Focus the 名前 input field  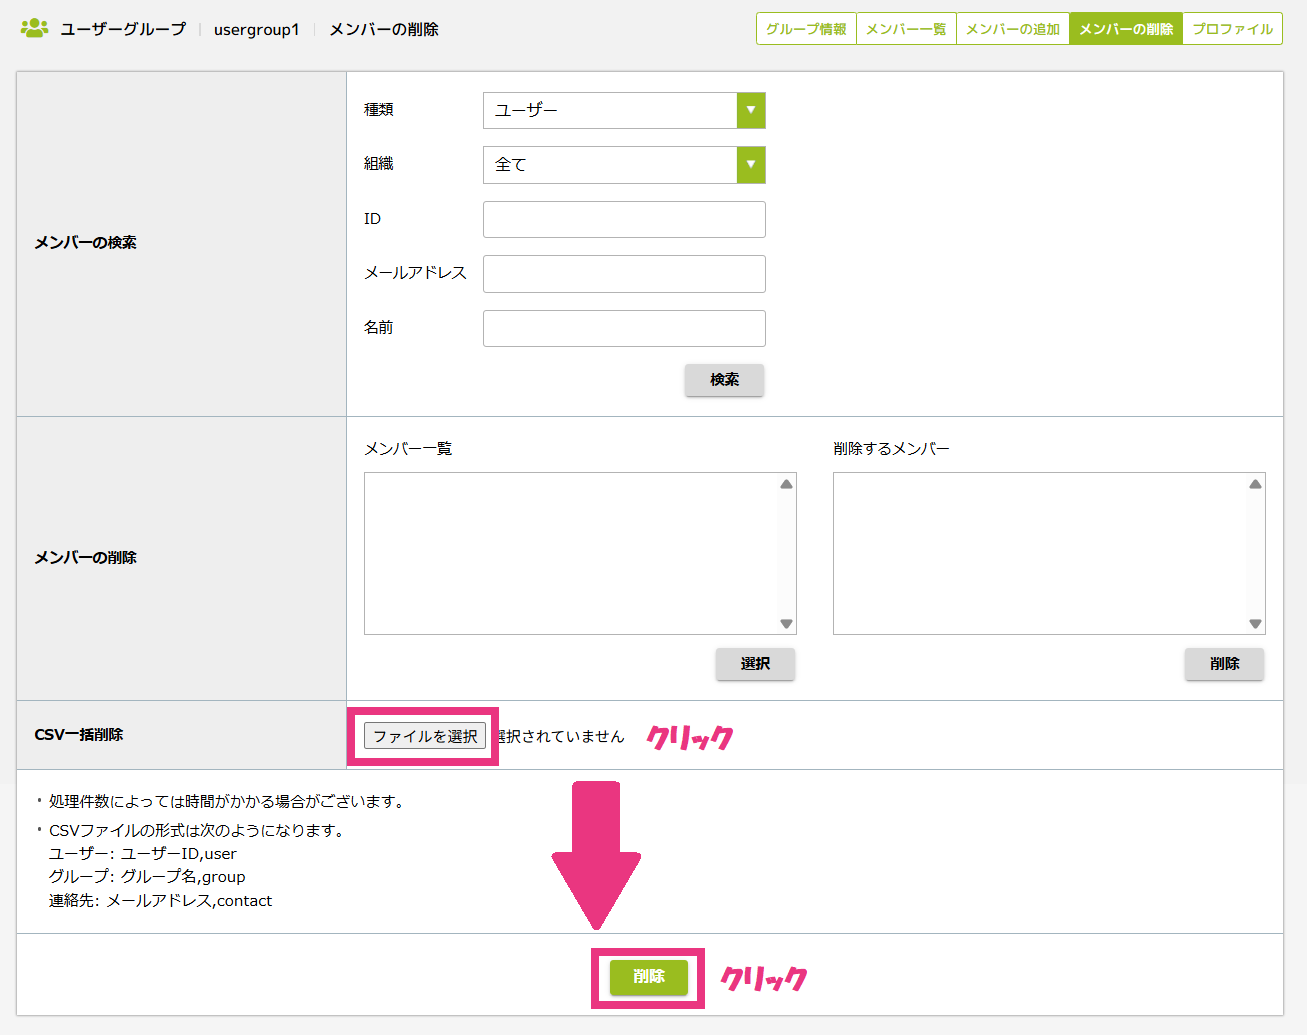pyautogui.click(x=624, y=328)
